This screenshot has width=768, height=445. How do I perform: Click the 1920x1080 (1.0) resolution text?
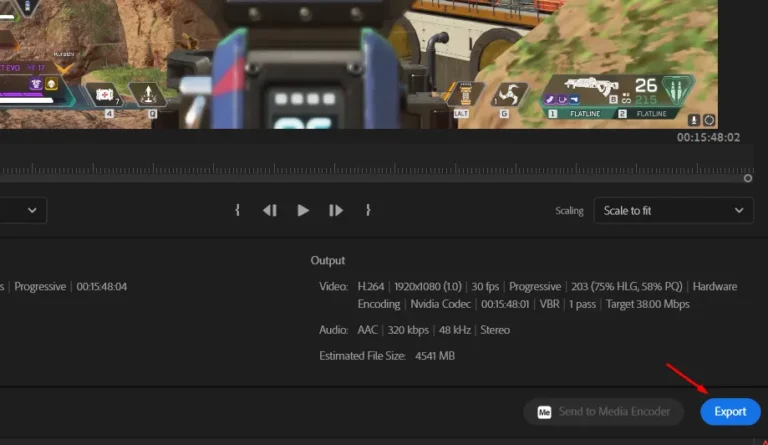tap(428, 286)
